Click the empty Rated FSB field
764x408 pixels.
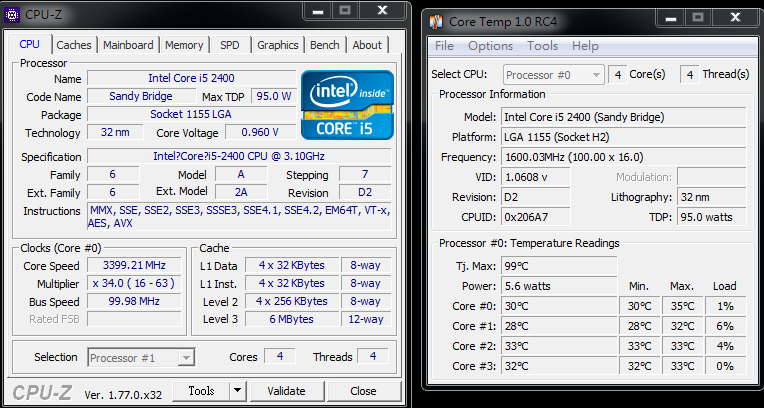(x=134, y=320)
